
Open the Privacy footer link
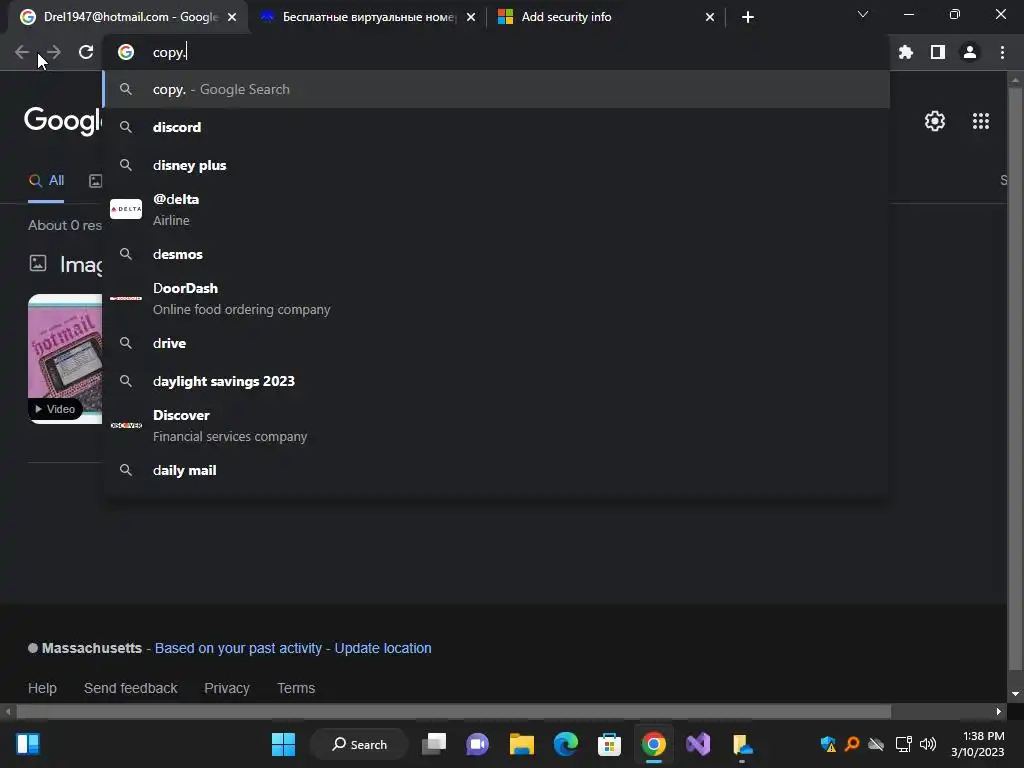227,688
